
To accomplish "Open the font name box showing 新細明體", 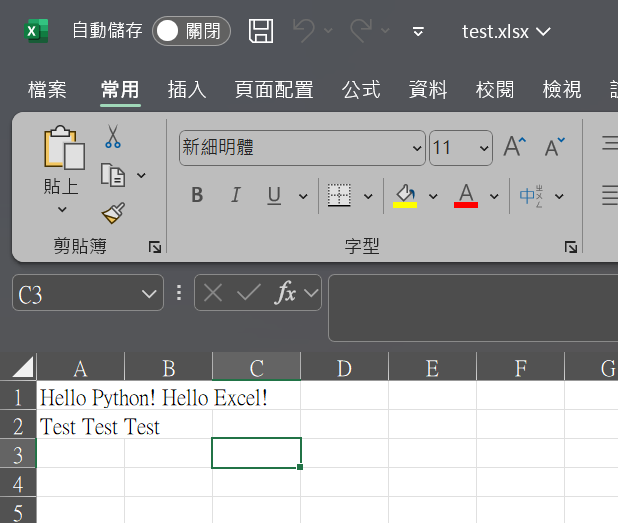I will click(x=302, y=148).
